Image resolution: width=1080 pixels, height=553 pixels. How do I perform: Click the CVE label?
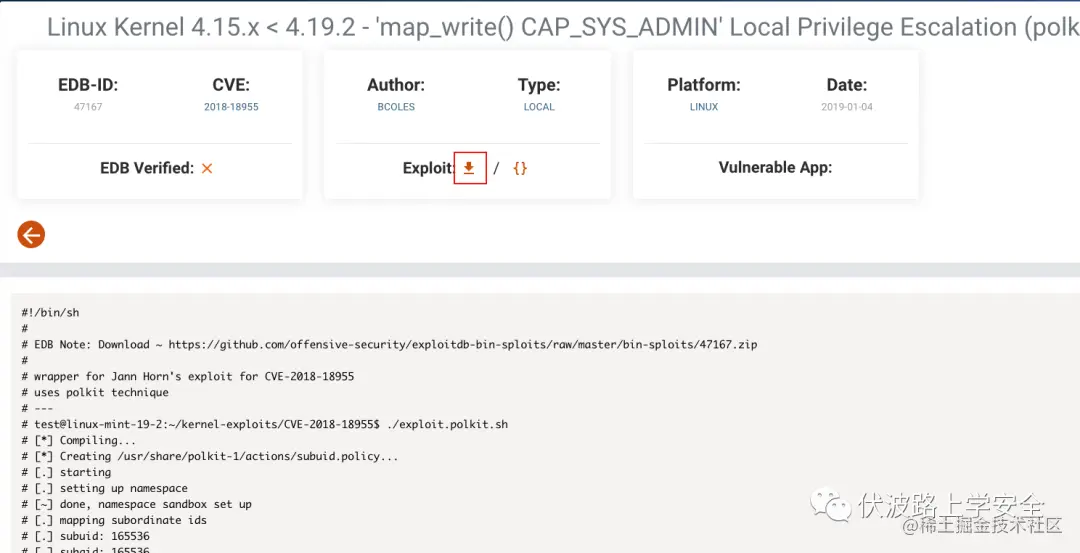click(231, 85)
